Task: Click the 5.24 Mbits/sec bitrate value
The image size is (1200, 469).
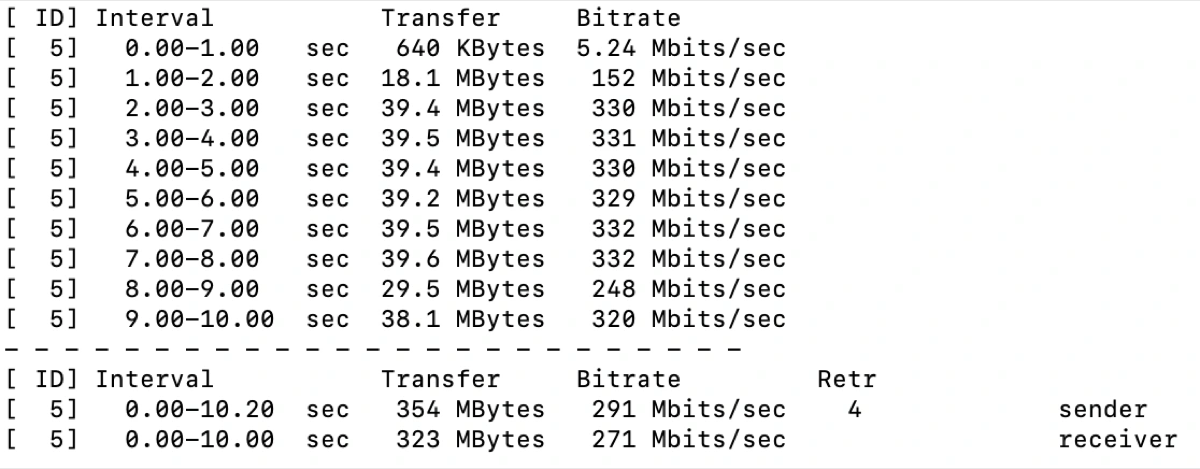Action: point(681,48)
